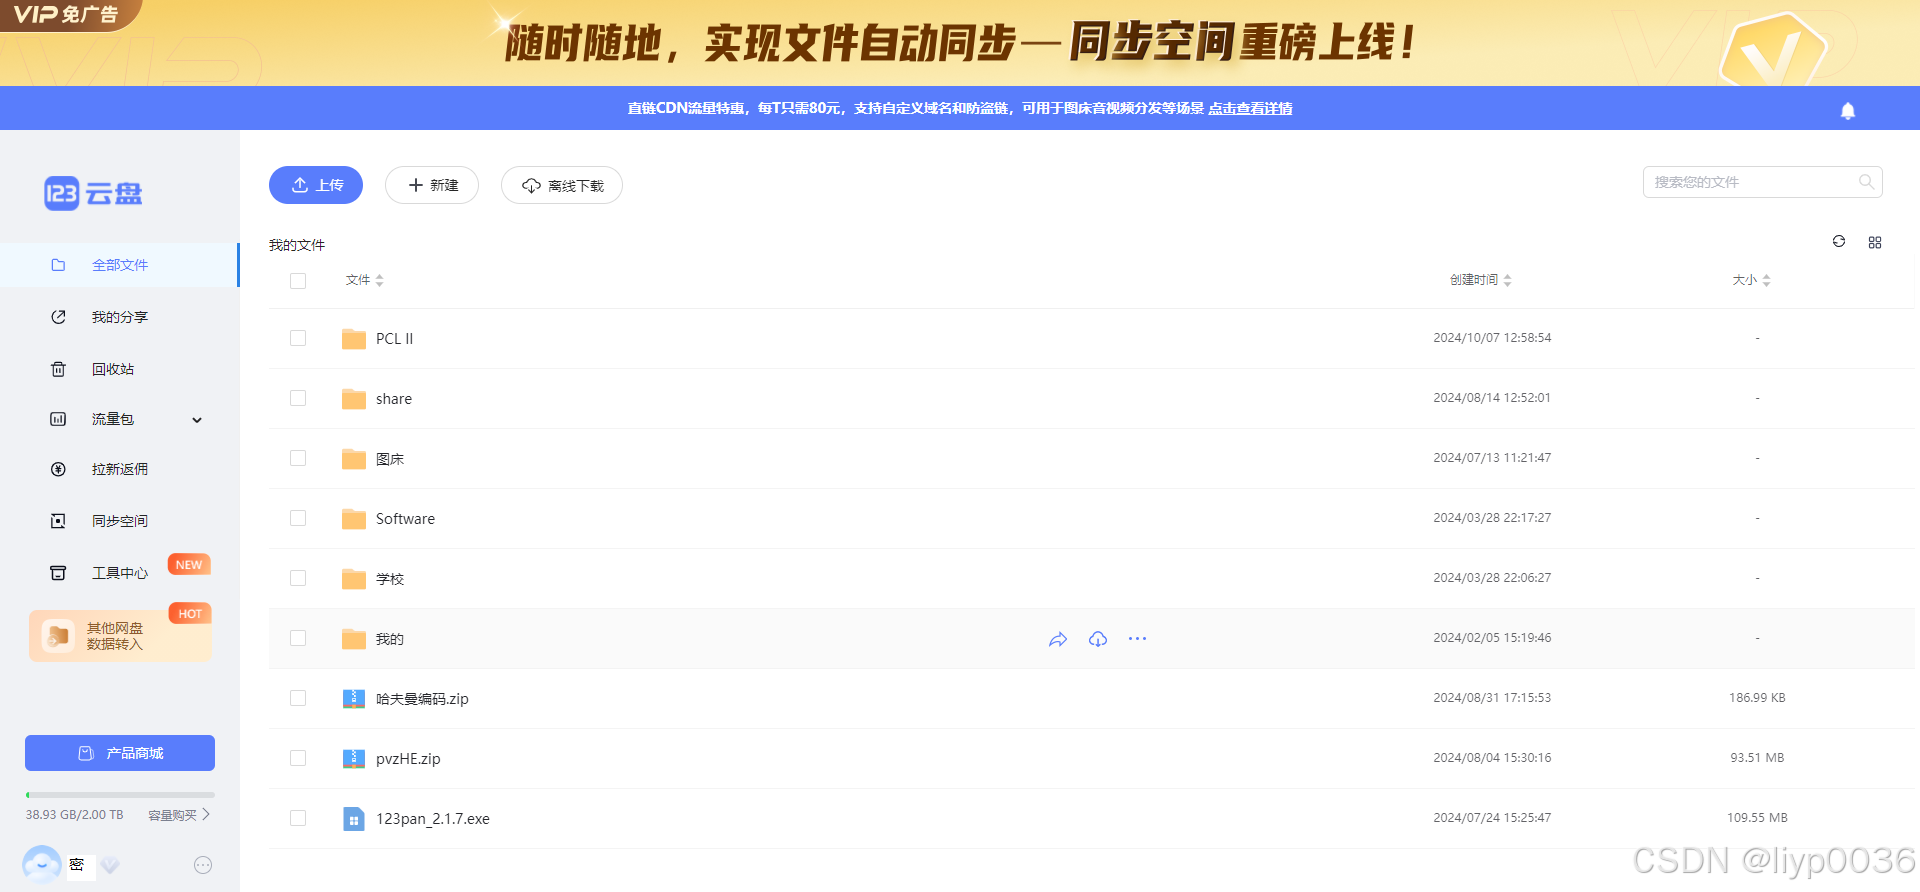
Task: Sort by 创建时间 column
Action: (1481, 280)
